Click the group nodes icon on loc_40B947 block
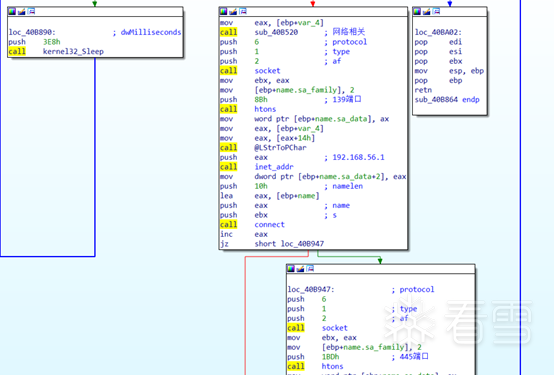Image resolution: width=554 pixels, height=375 pixels. point(310,269)
